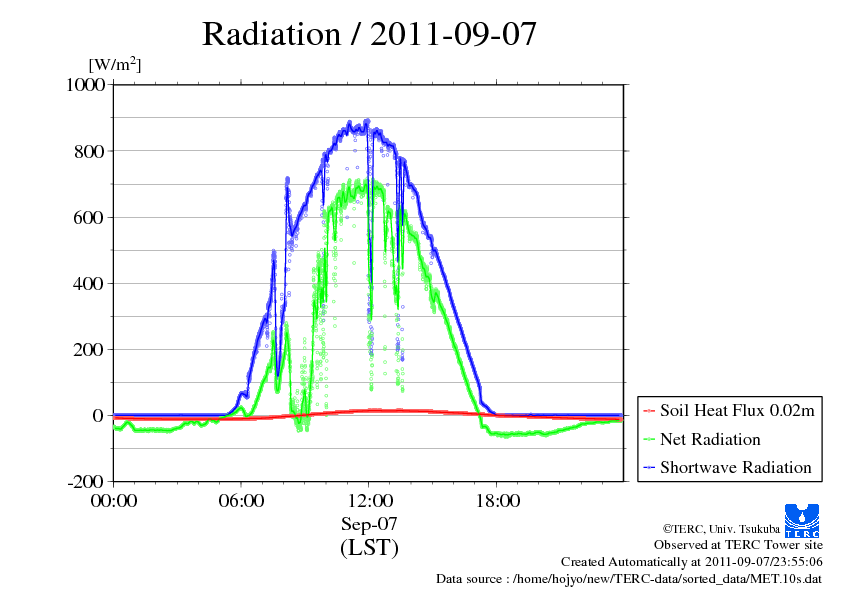This screenshot has width=842, height=595.
Task: Click the '(LST)' timezone label
Action: [369, 548]
